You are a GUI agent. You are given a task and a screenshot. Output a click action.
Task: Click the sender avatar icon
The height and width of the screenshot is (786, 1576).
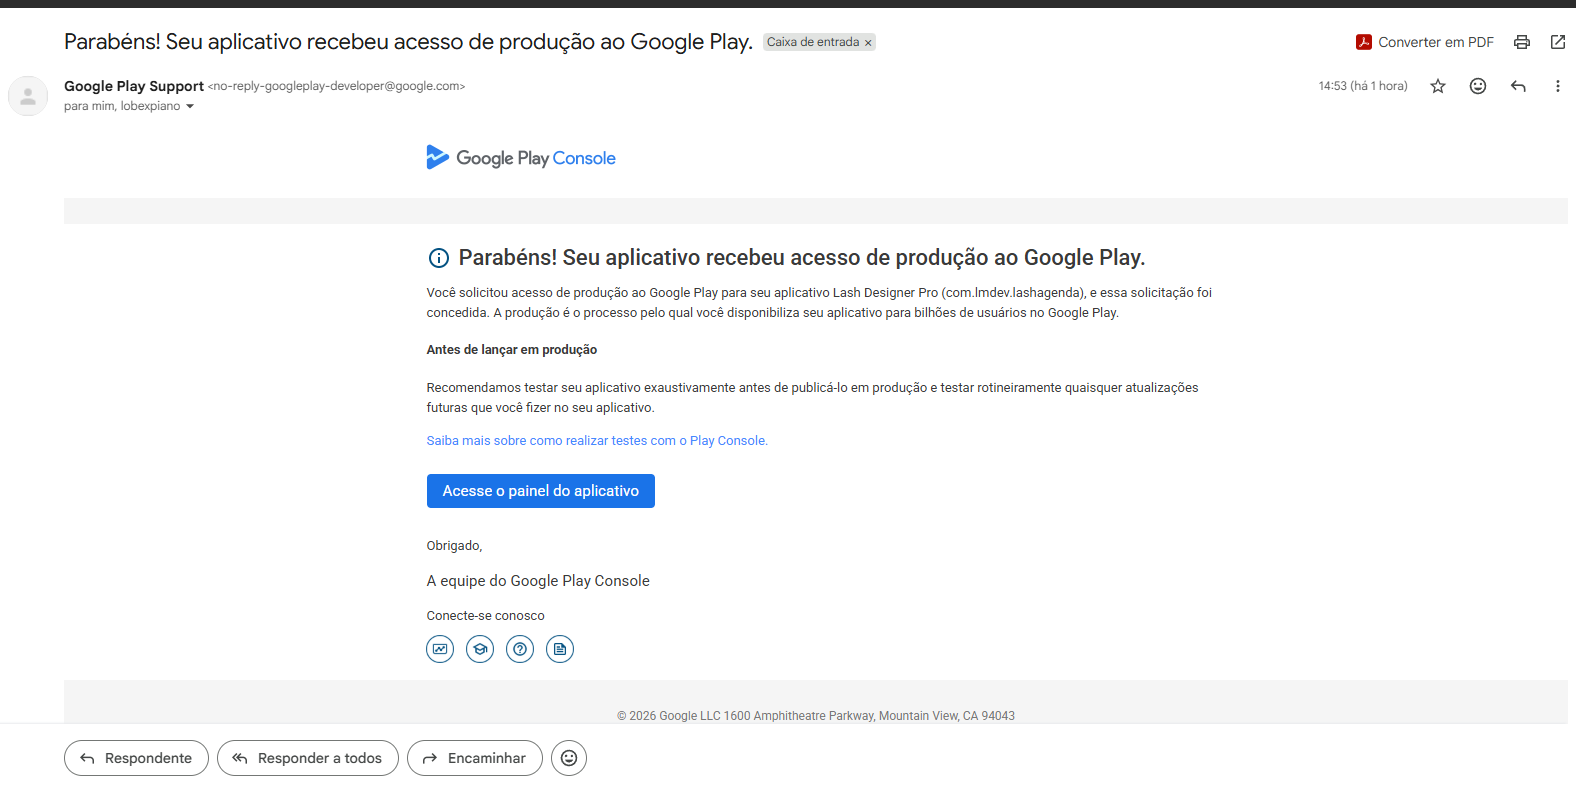28,96
